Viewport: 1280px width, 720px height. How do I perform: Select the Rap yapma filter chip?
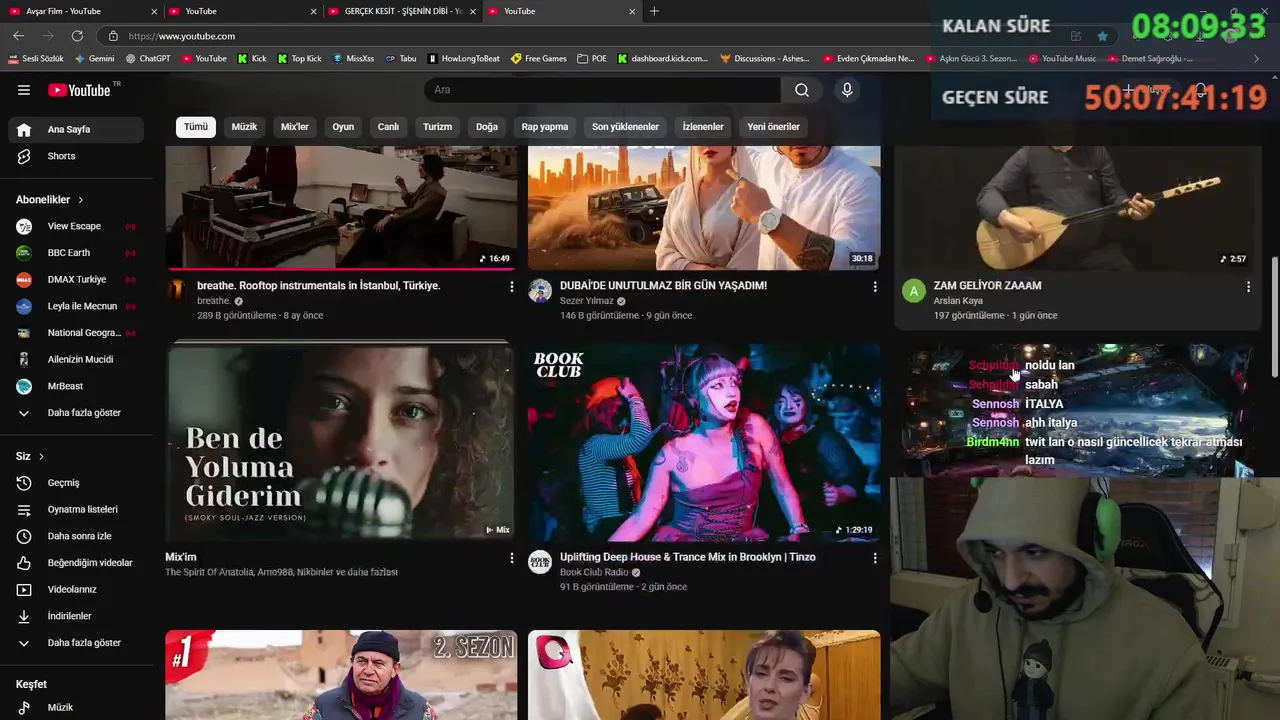point(545,127)
